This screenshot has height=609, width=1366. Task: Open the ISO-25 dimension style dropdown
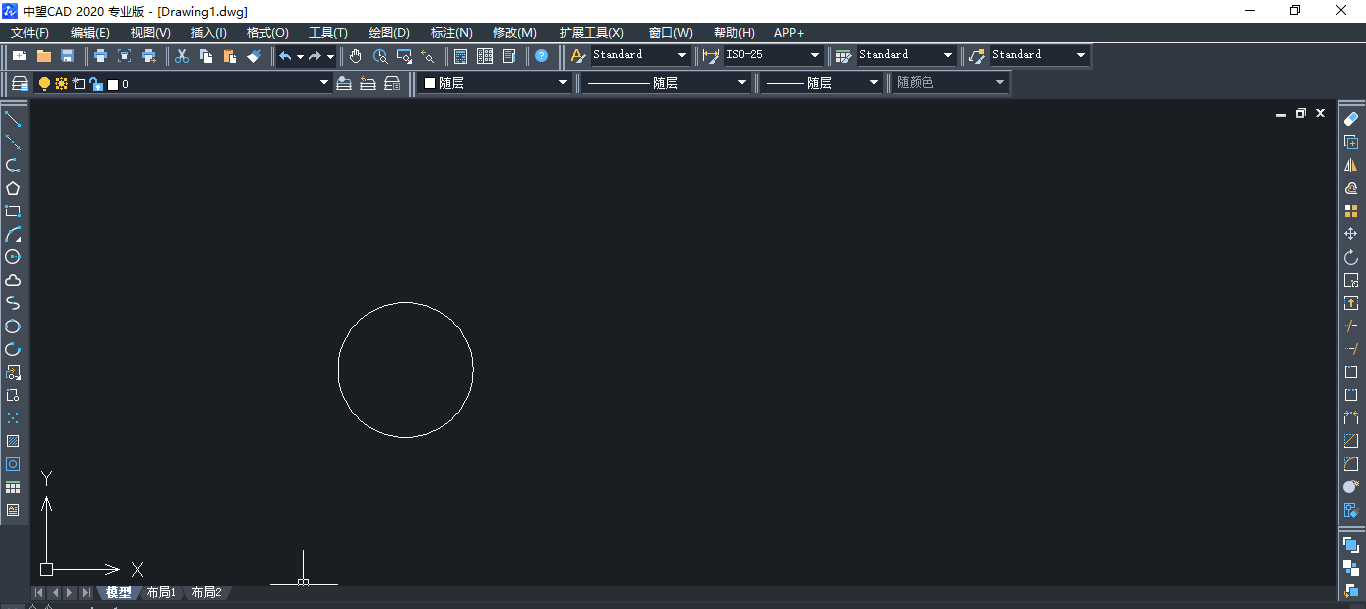point(815,56)
